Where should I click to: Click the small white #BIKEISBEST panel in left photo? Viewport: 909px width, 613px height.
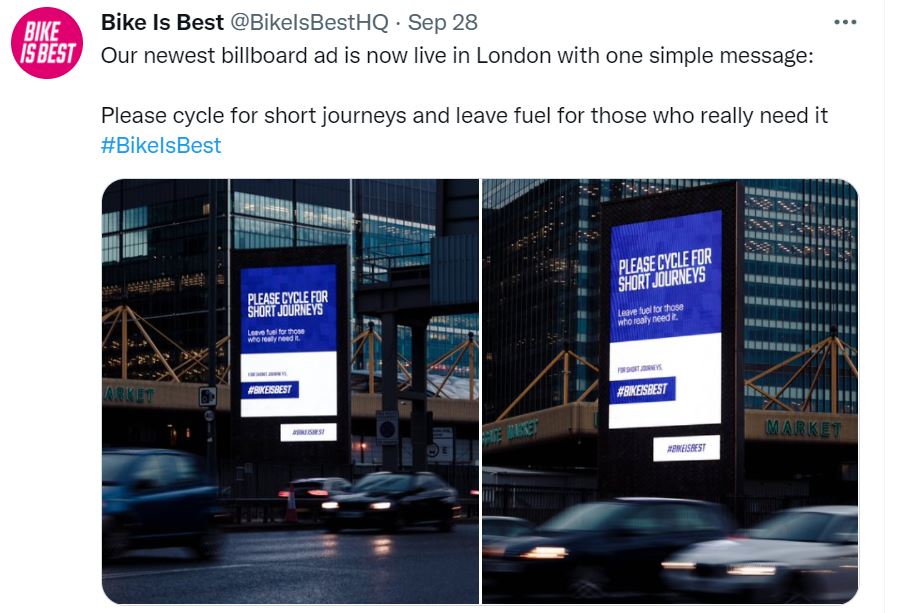[308, 432]
